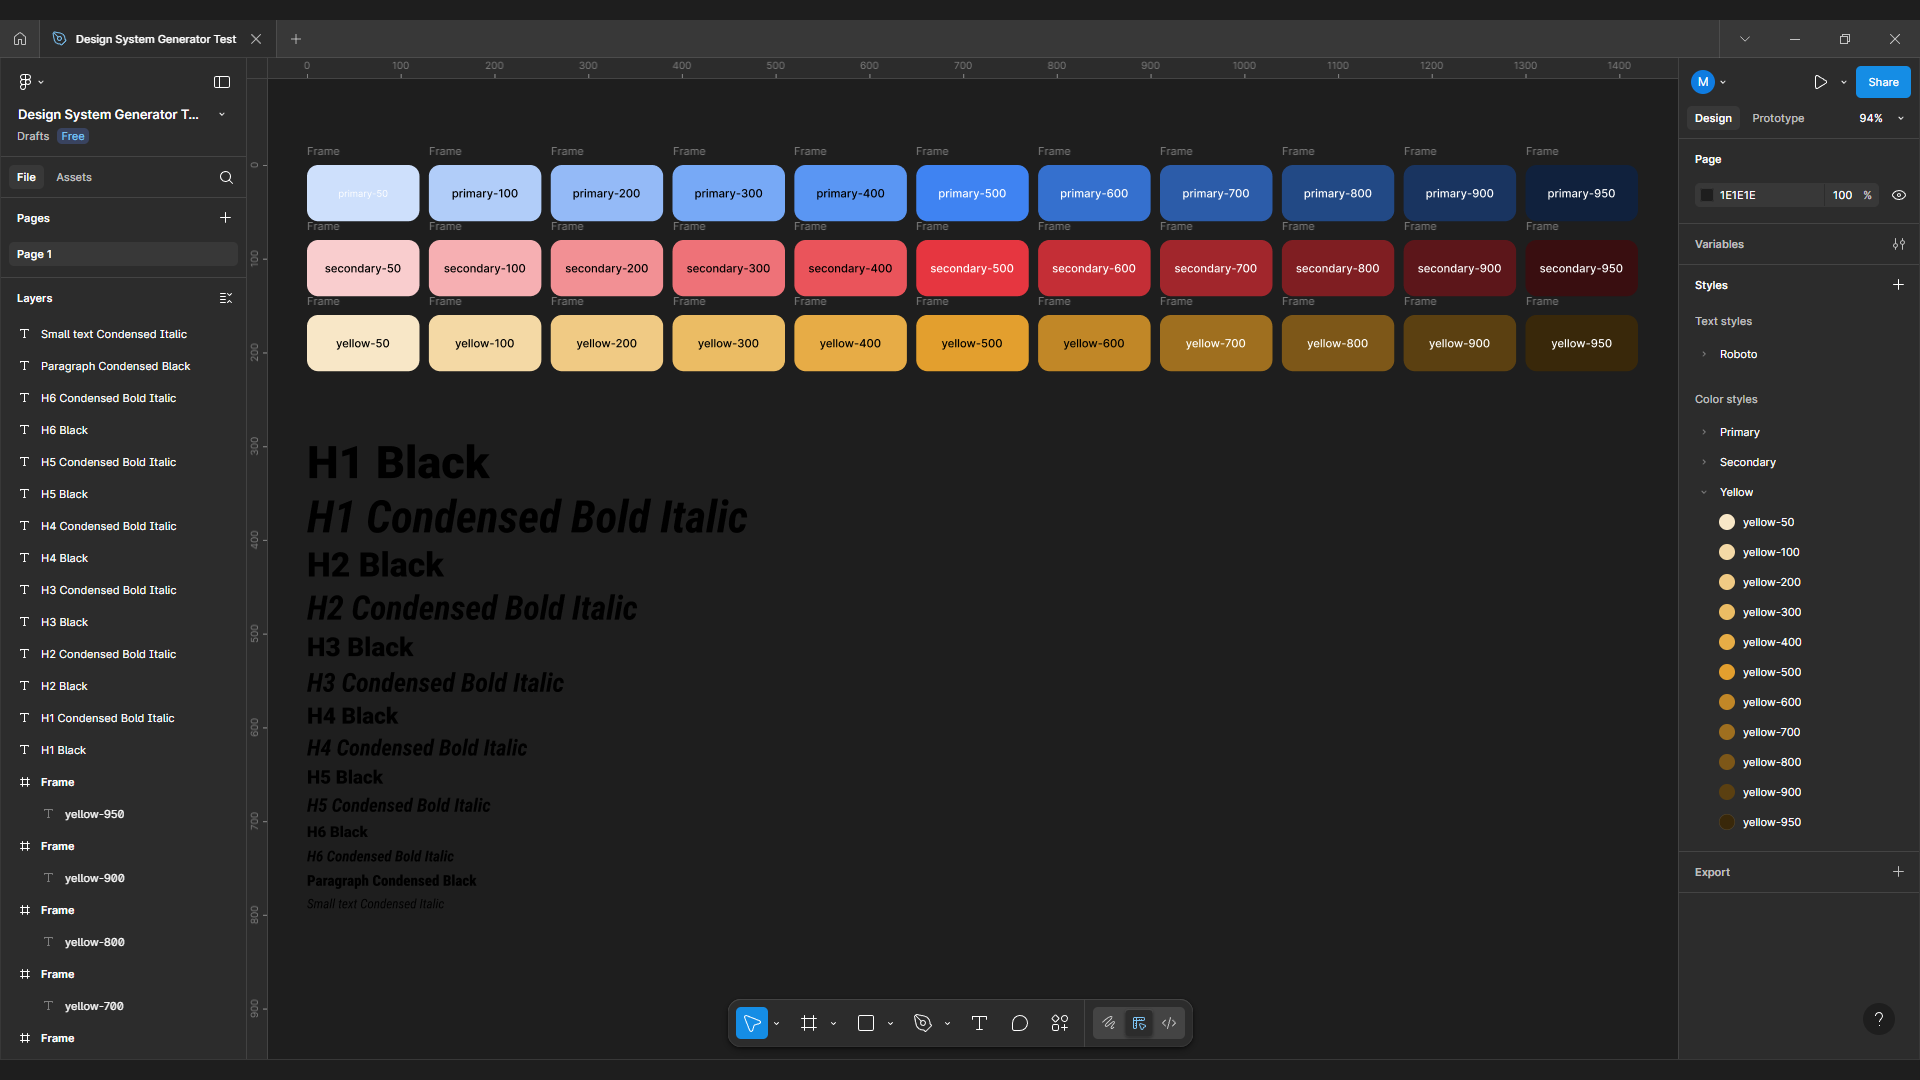This screenshot has width=1920, height=1080.
Task: Select the H3 Black text layer
Action: coord(64,622)
